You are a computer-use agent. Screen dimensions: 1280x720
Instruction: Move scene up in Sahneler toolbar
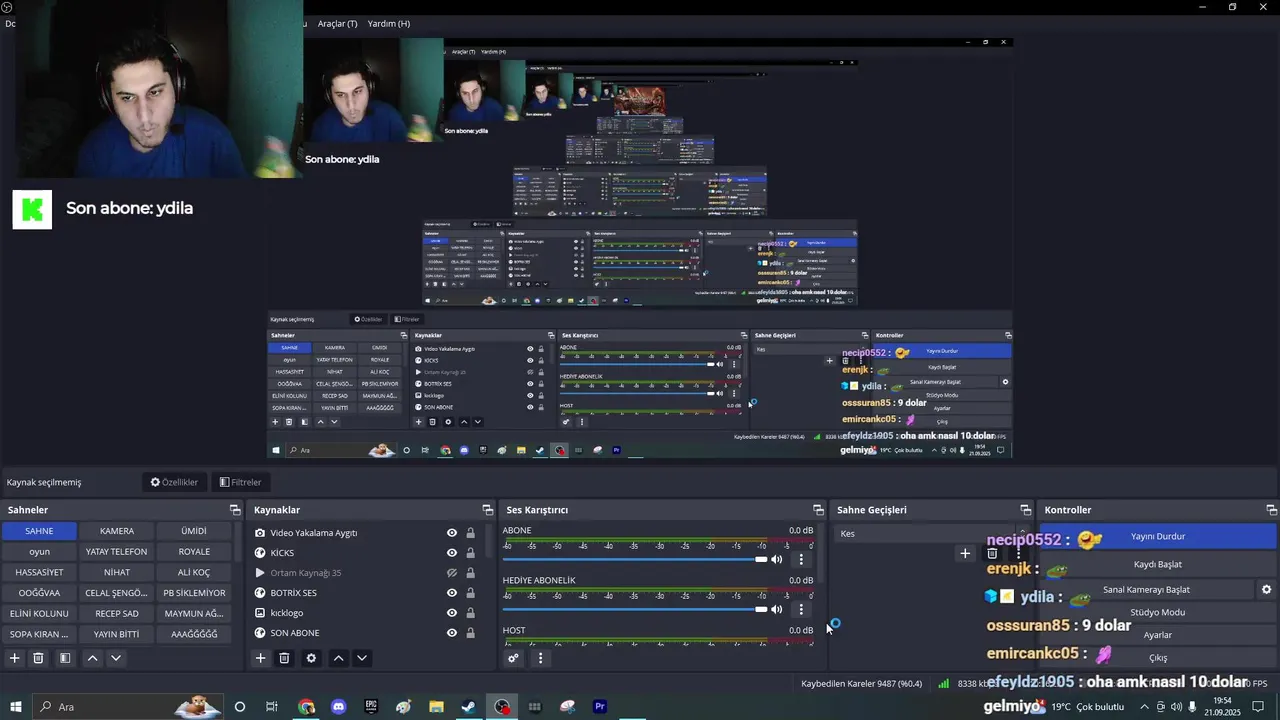tap(92, 658)
